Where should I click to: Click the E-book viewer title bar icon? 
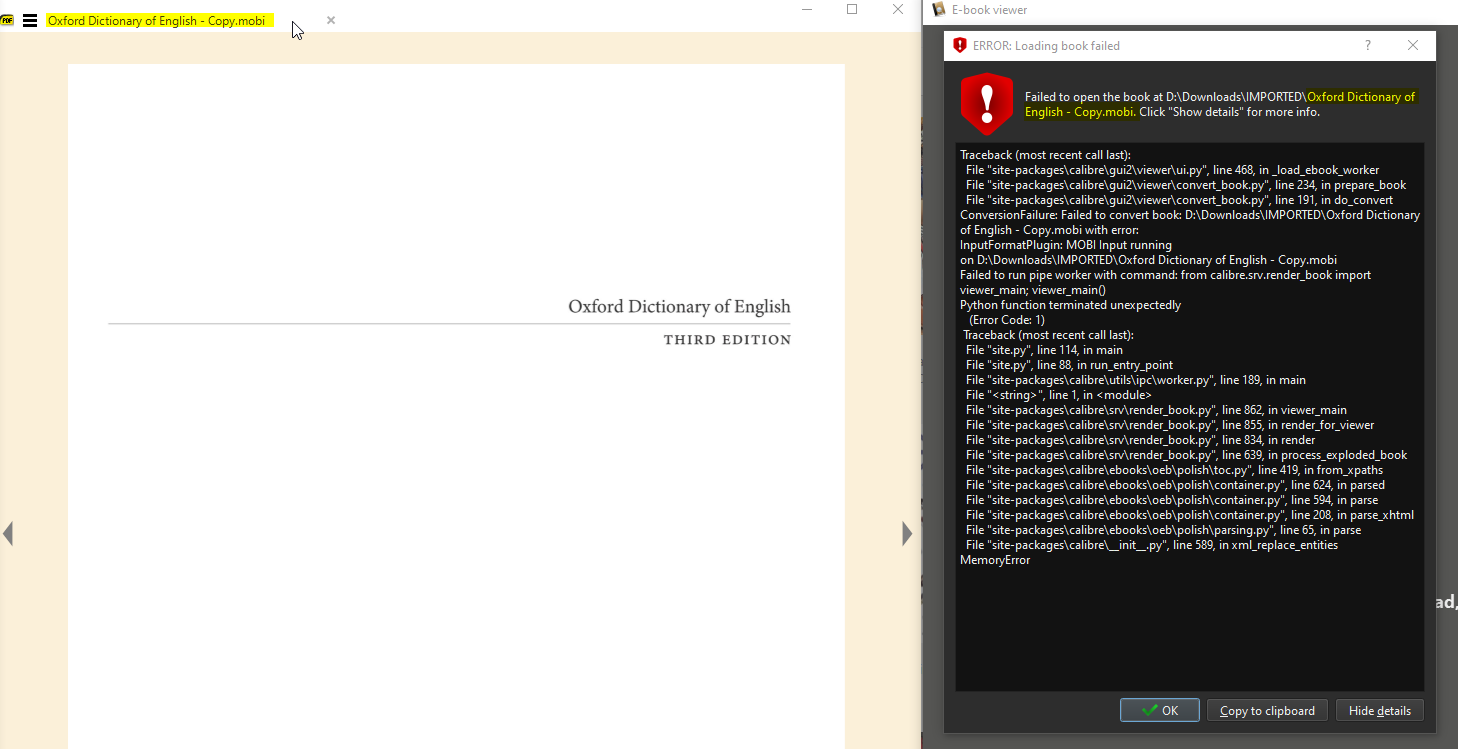[x=938, y=10]
